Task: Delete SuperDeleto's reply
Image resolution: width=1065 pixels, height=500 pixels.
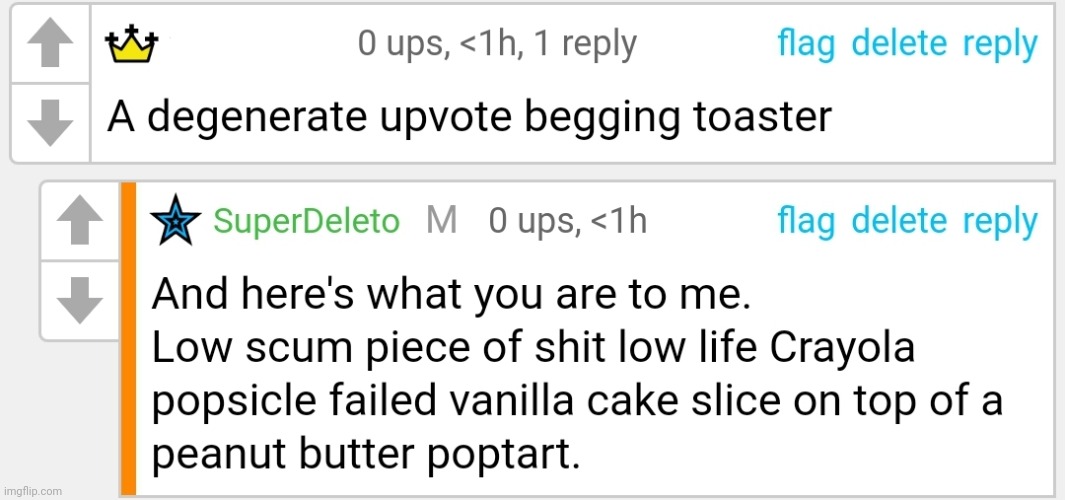Action: click(x=899, y=221)
